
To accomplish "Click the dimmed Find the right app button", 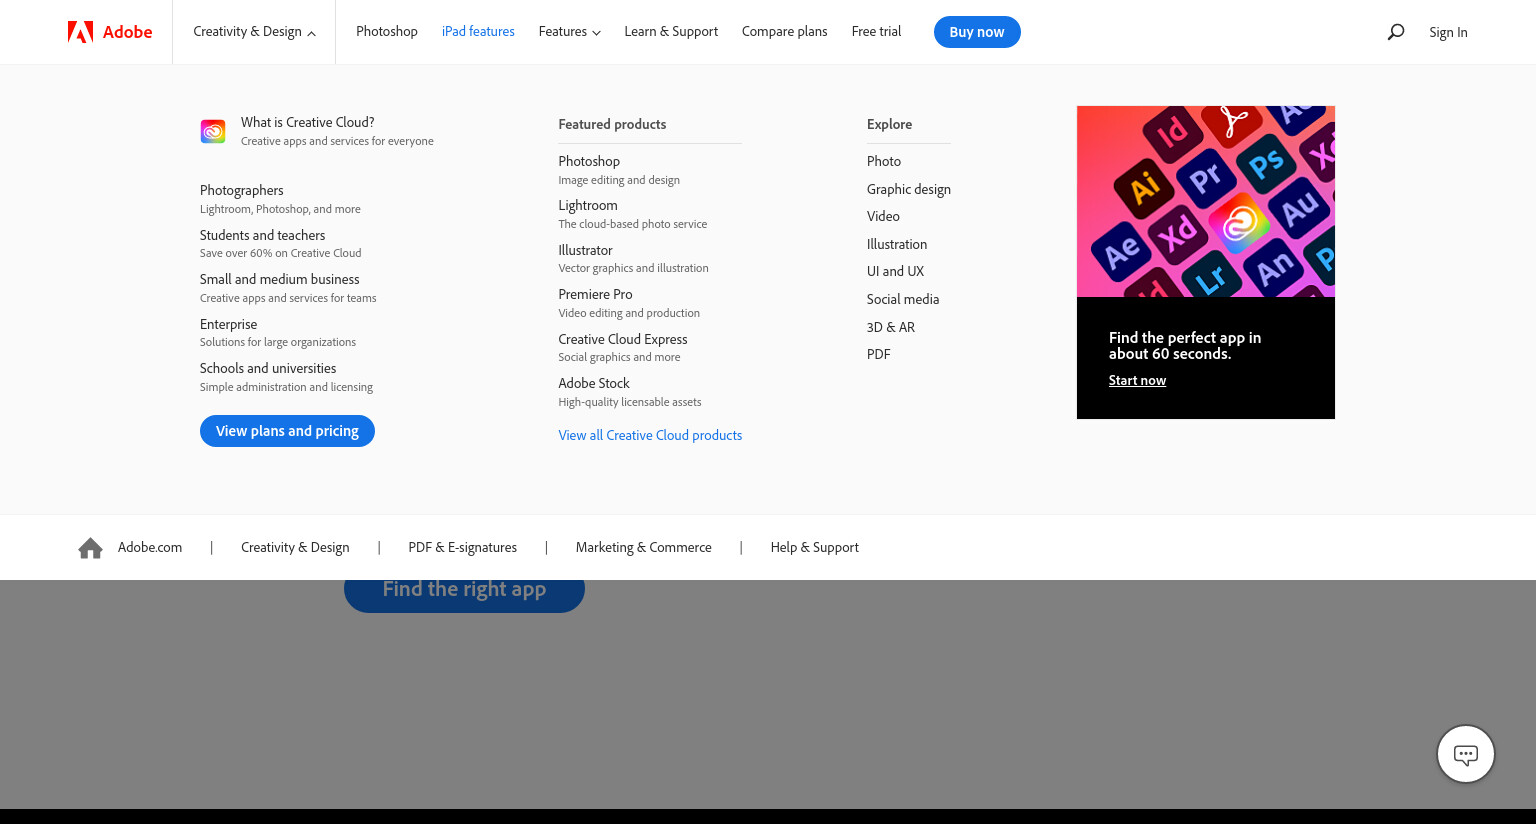I will click(464, 595).
